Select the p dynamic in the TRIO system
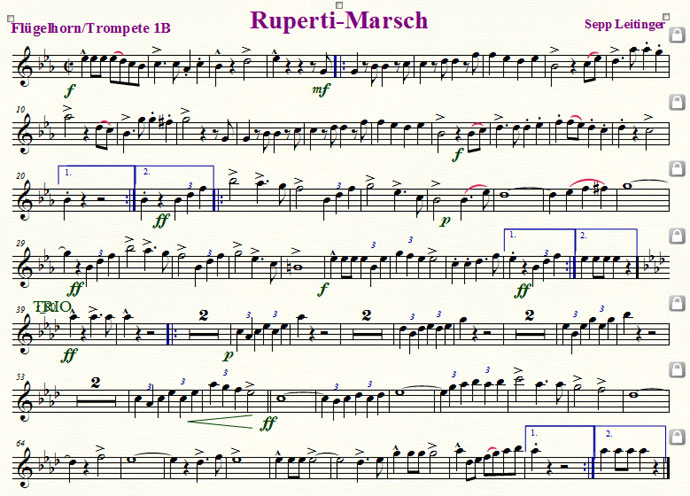The width and height of the screenshot is (690, 496). click(x=228, y=355)
